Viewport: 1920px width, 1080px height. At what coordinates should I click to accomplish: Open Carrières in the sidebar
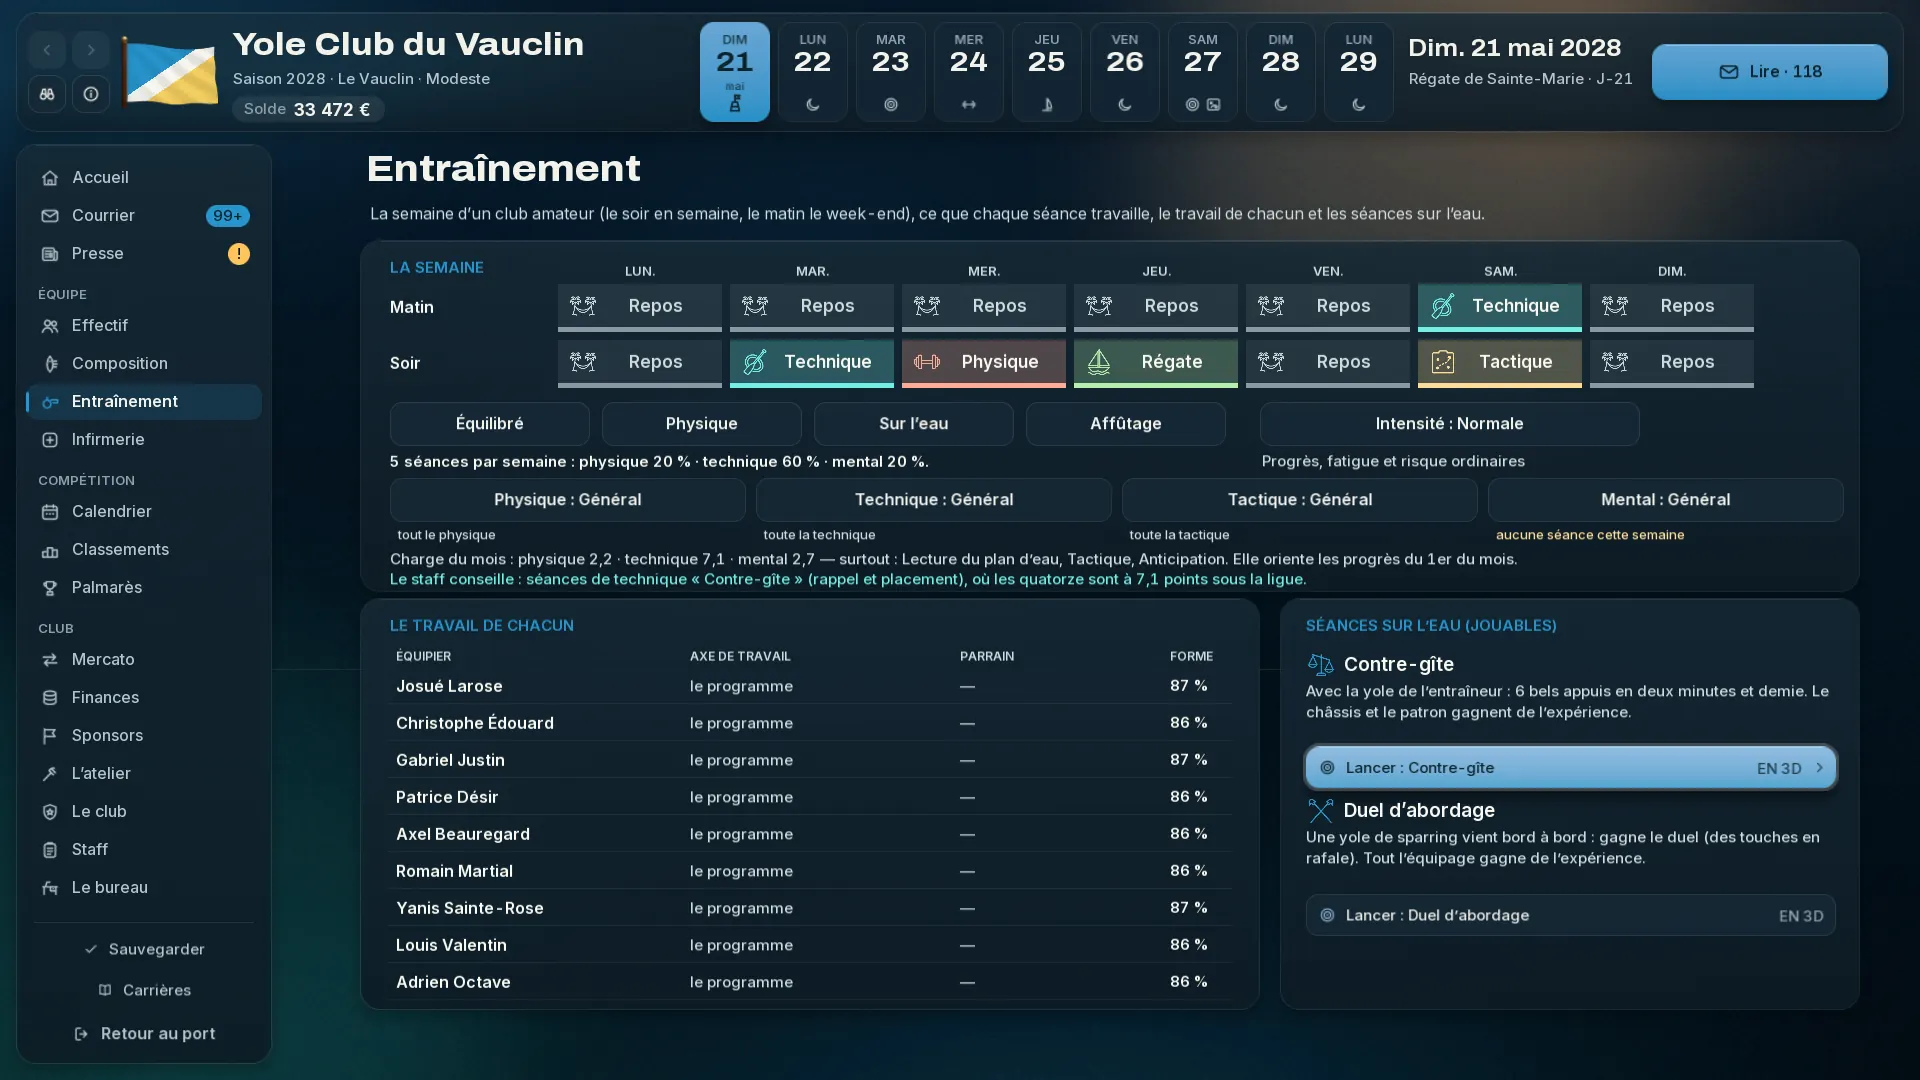pyautogui.click(x=144, y=990)
